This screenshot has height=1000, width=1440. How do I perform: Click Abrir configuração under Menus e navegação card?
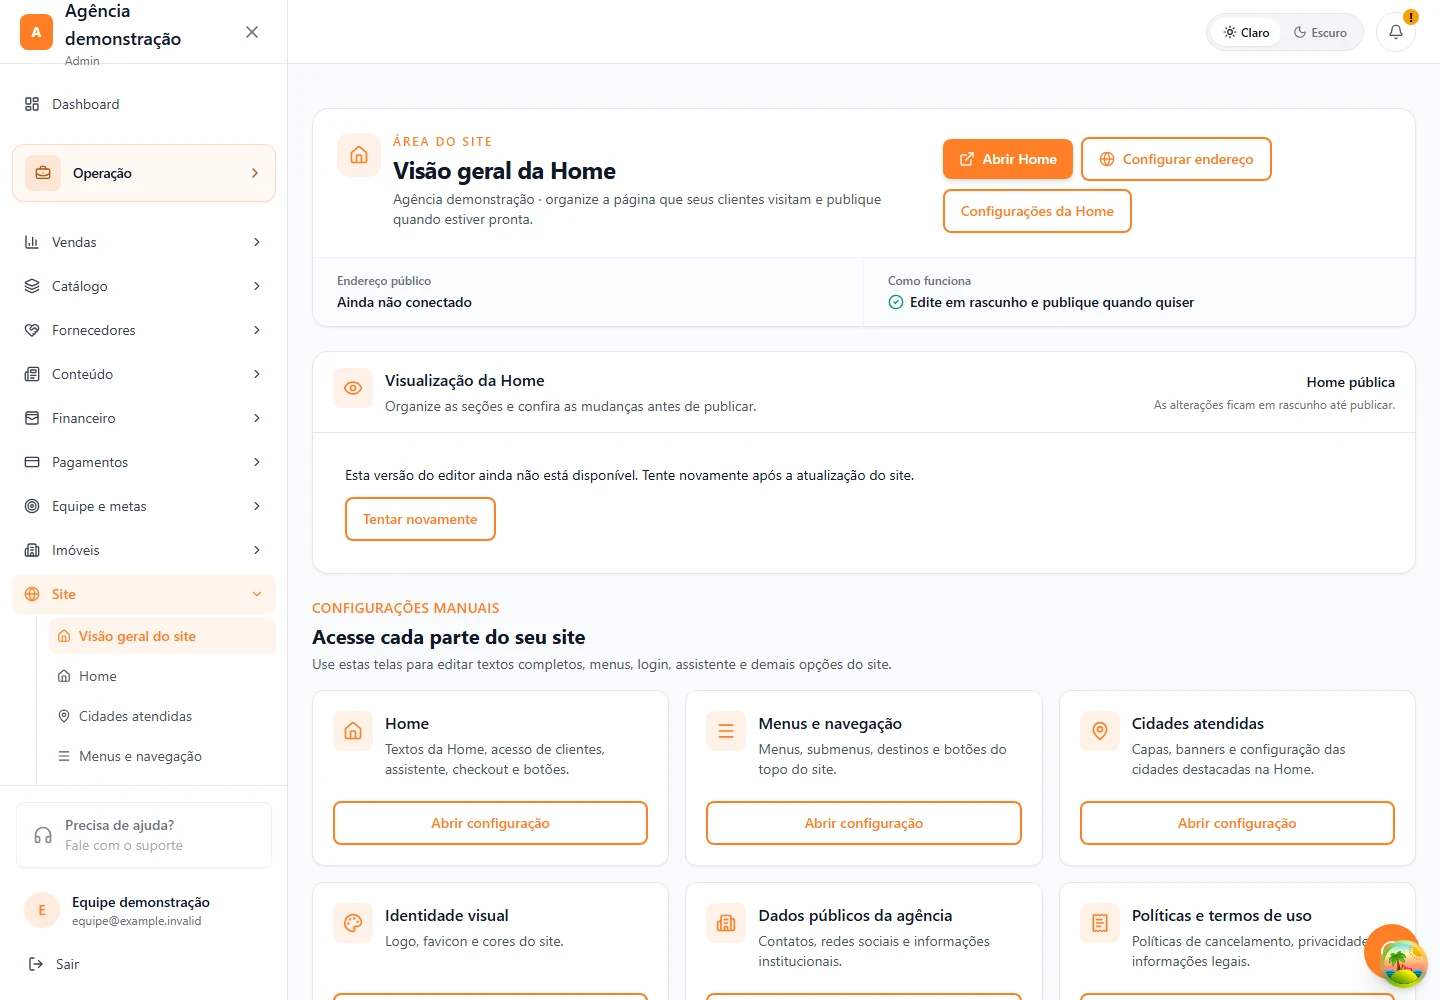point(864,823)
